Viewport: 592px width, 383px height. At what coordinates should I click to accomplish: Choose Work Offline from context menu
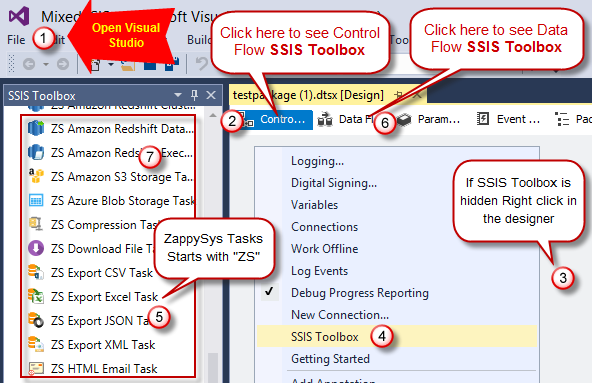pyautogui.click(x=396, y=249)
